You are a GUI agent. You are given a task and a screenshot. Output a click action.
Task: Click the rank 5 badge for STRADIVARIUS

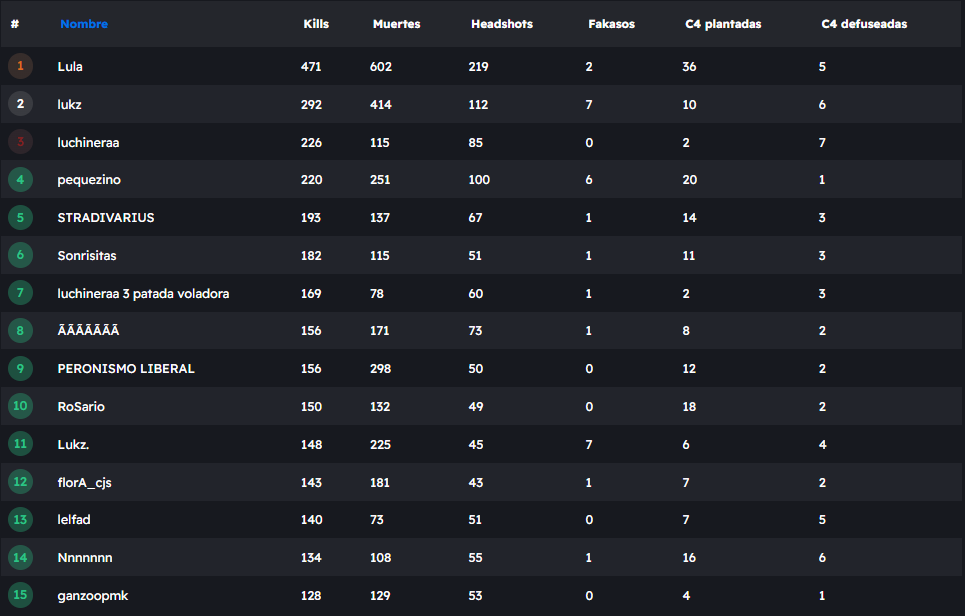pyautogui.click(x=20, y=218)
